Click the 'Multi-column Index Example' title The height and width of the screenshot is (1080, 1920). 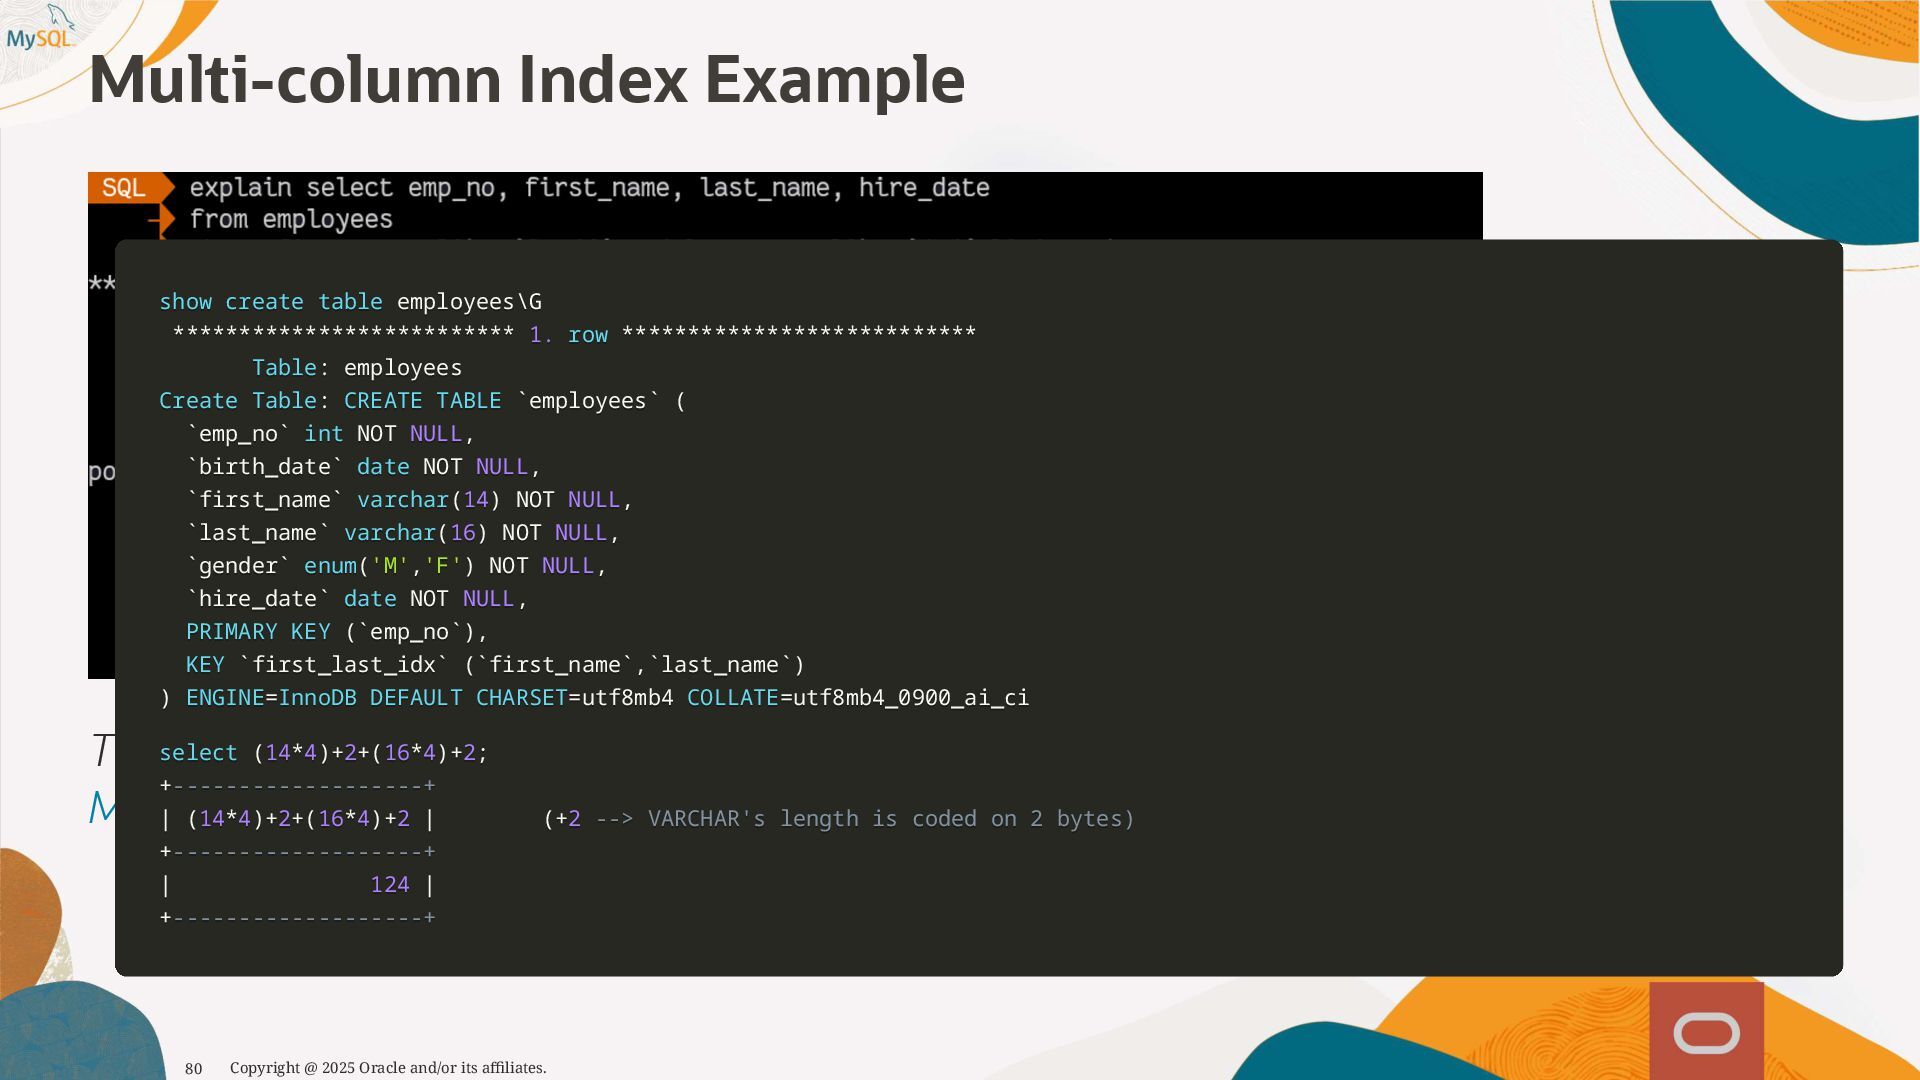click(526, 80)
